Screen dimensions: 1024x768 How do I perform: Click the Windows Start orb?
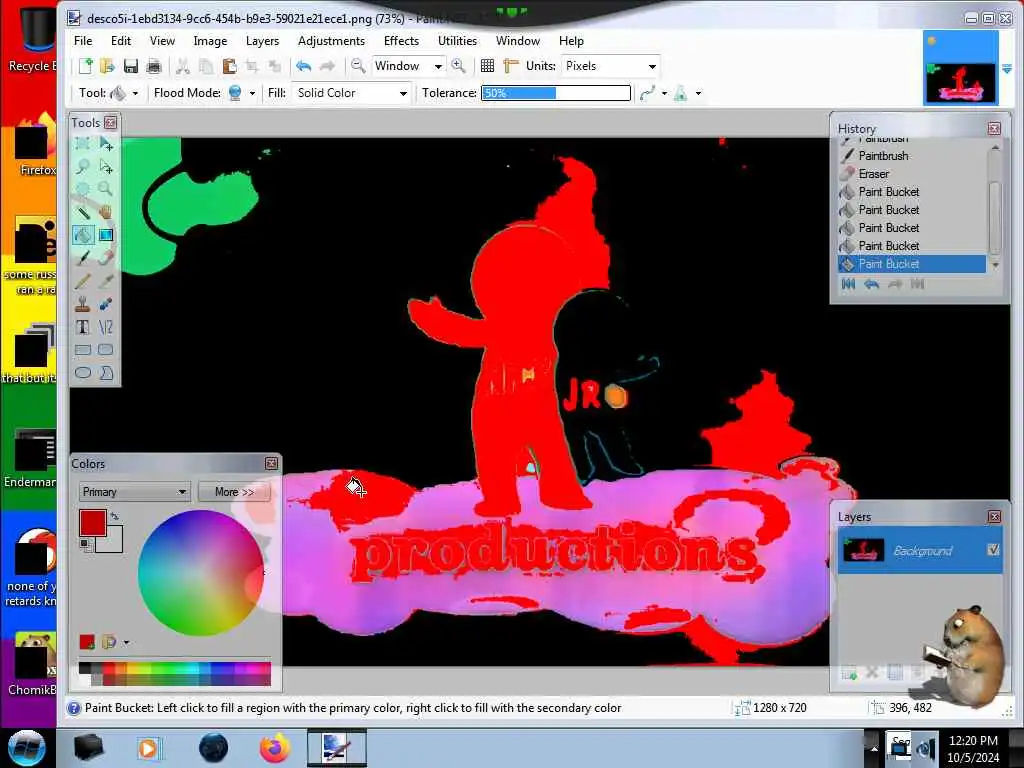[26, 748]
